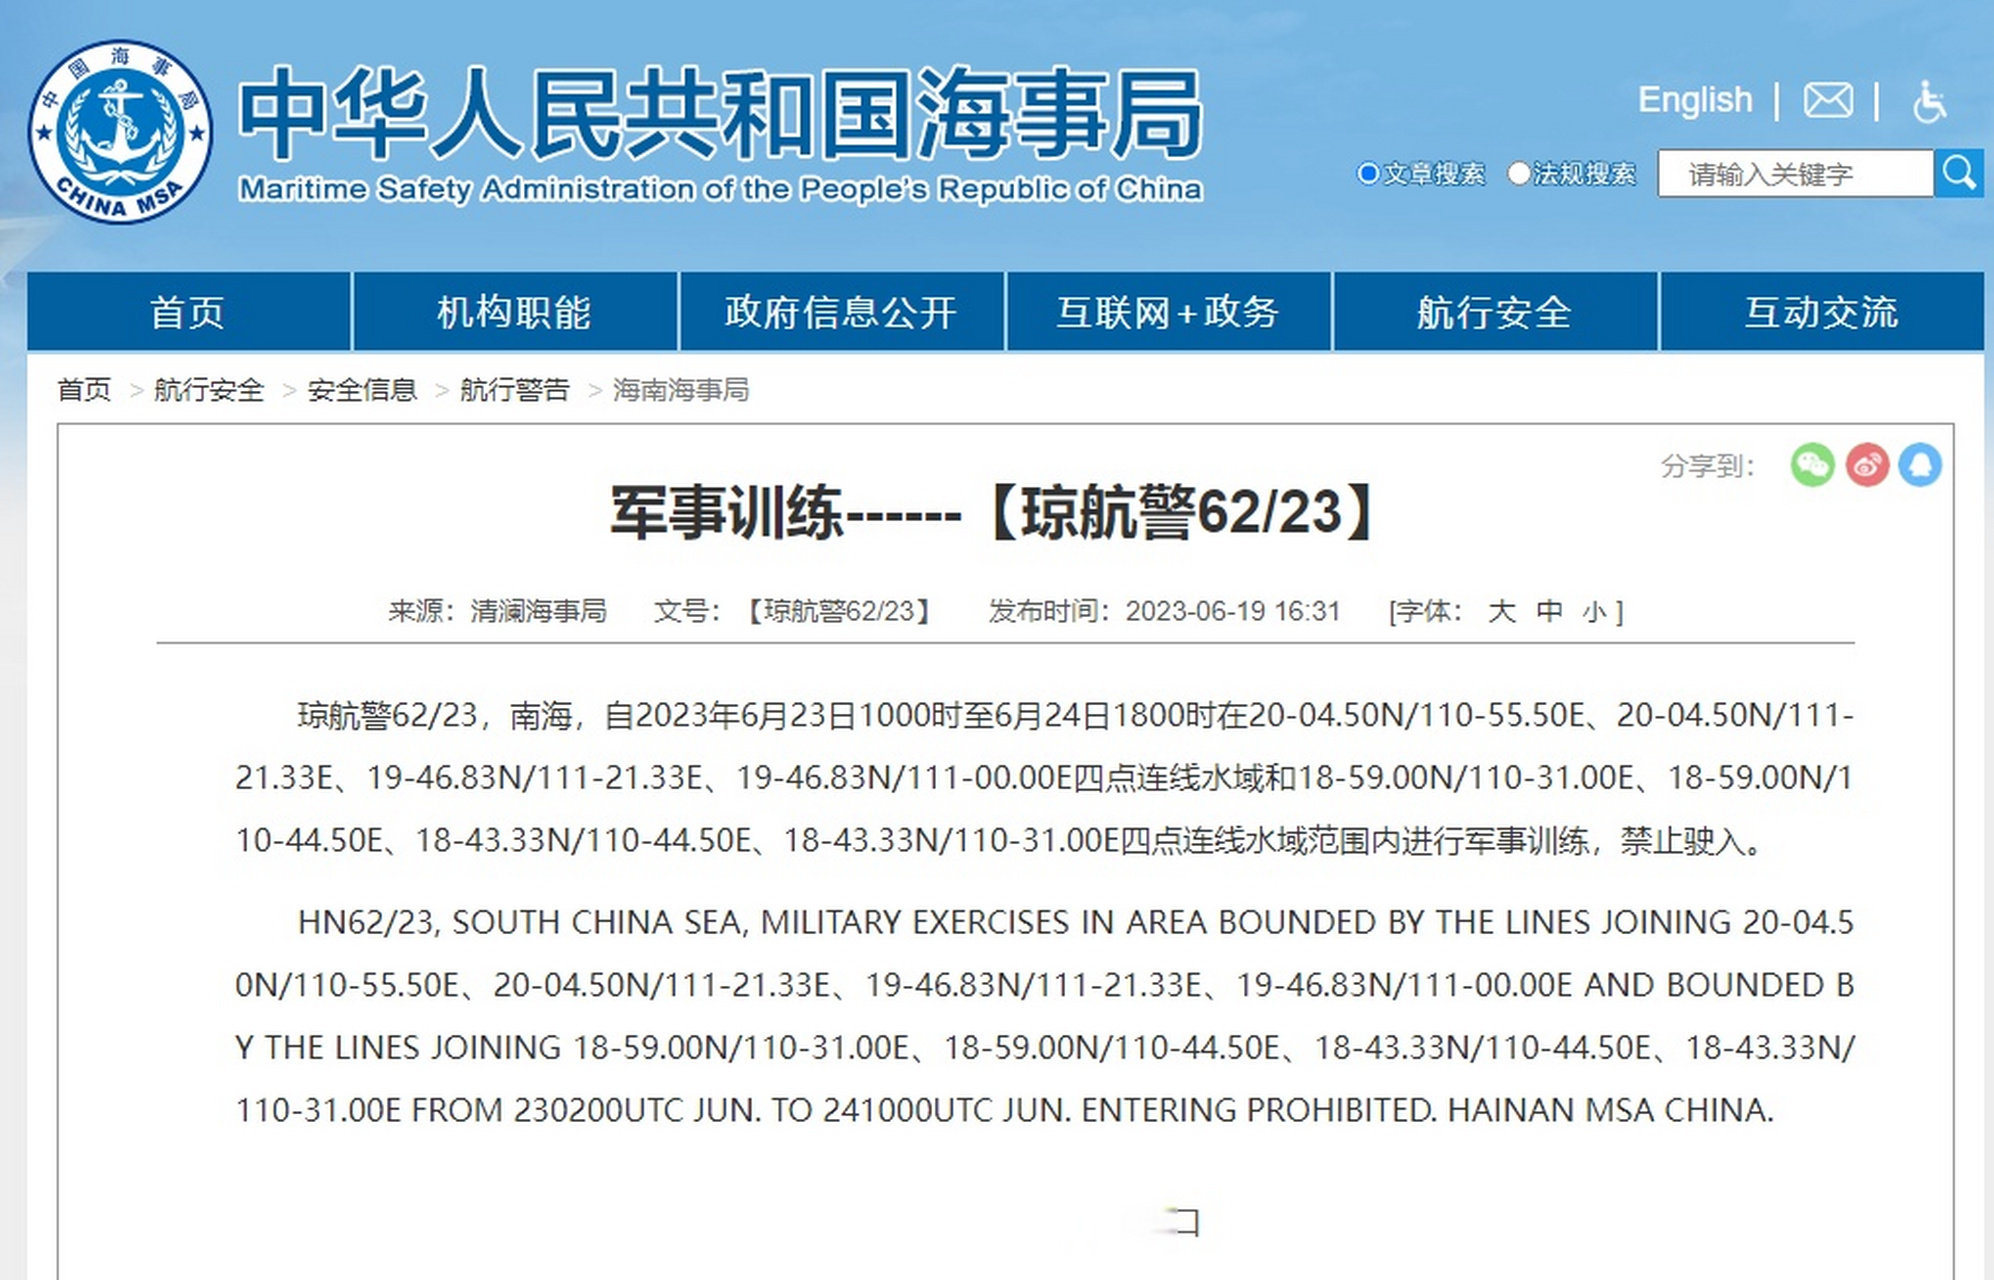
Task: Go to 航行安全 in the breadcrumb
Action: point(209,390)
